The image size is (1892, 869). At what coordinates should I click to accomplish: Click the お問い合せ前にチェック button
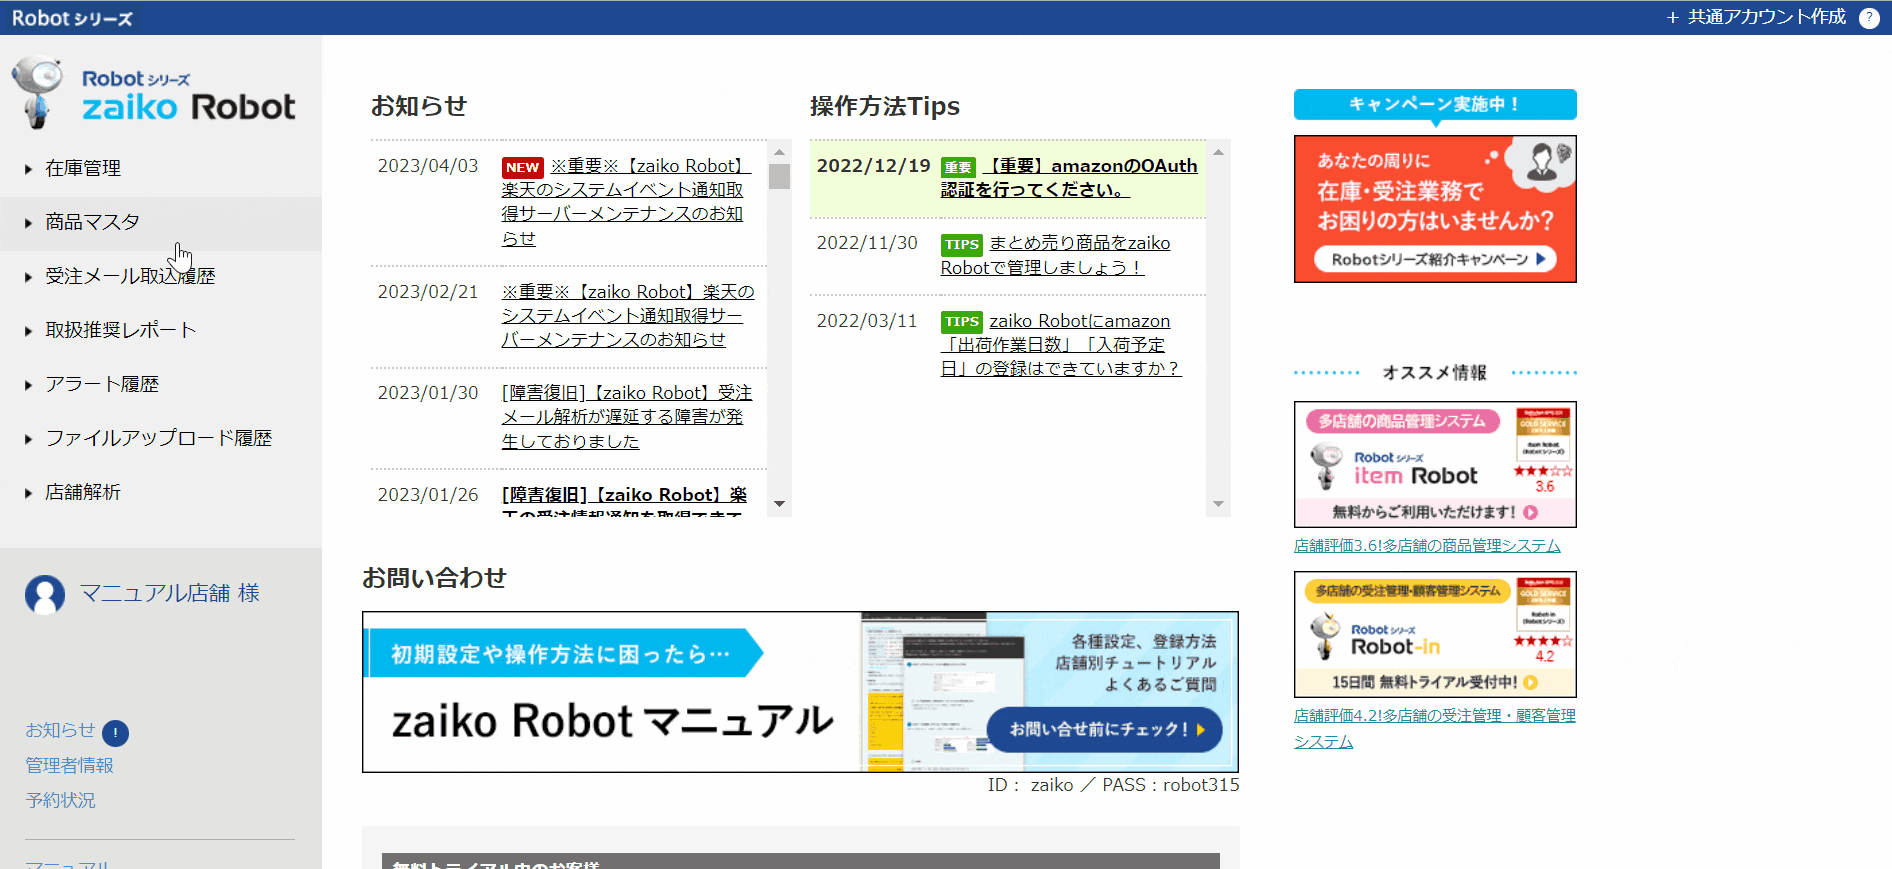click(1104, 730)
